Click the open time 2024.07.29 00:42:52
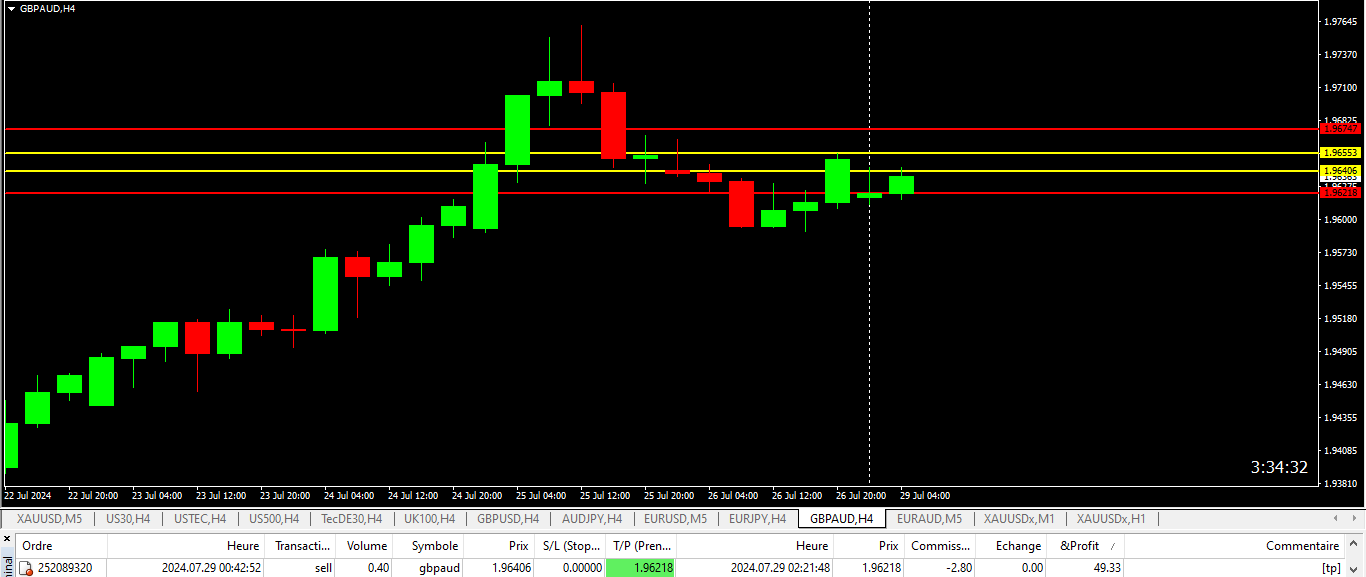 pyautogui.click(x=211, y=568)
